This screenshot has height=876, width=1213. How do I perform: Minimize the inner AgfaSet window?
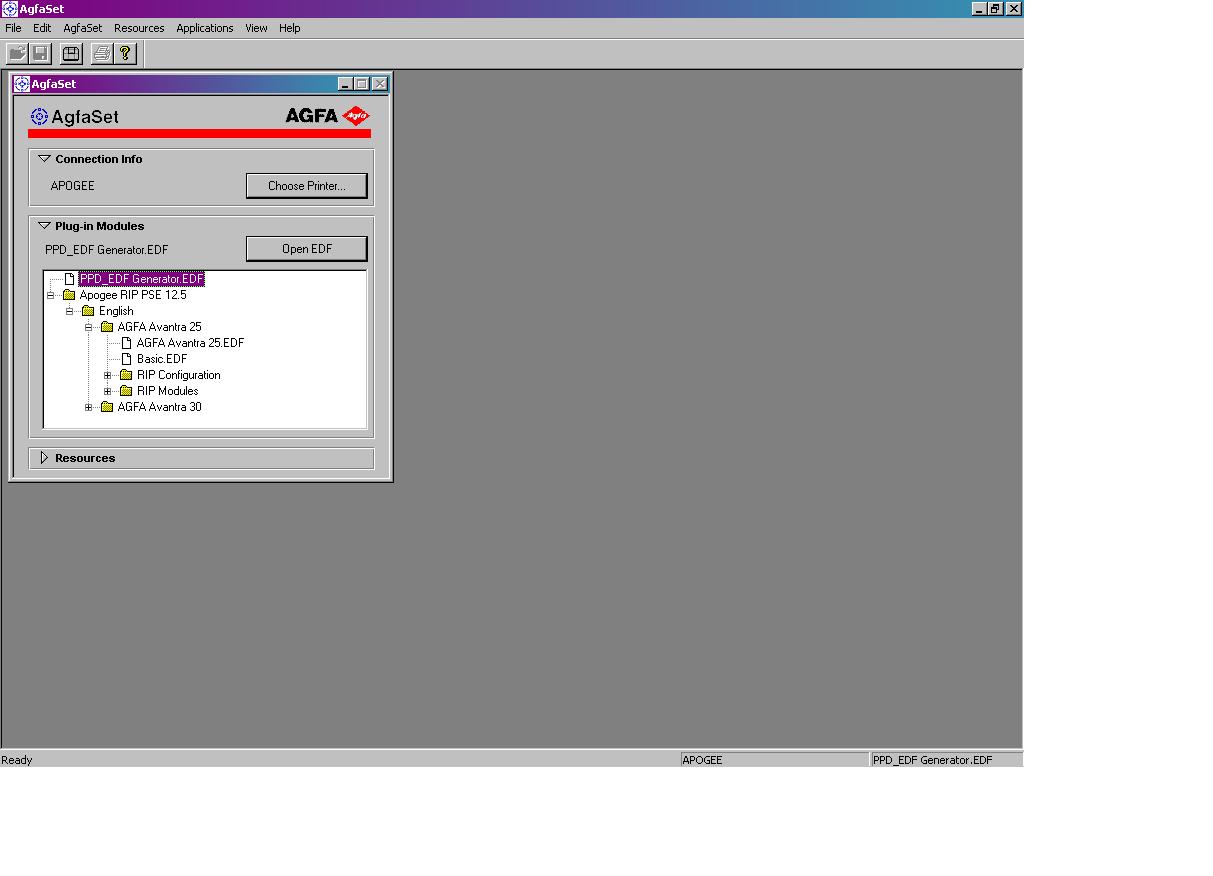pos(346,84)
